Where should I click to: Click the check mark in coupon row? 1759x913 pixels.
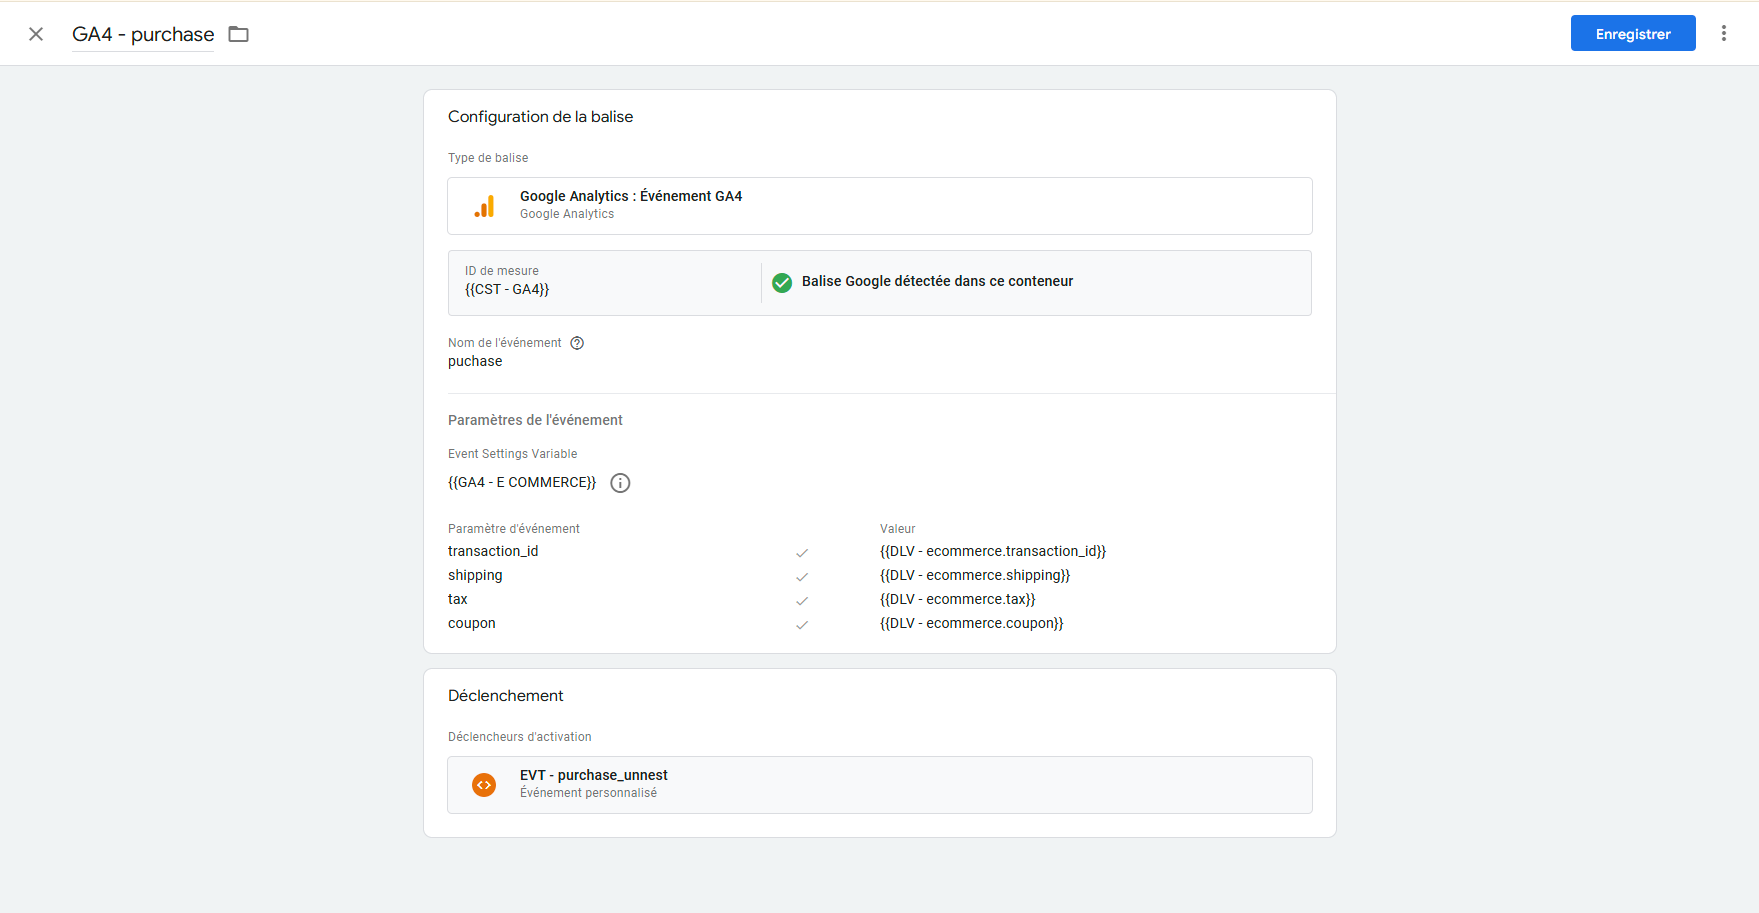click(x=802, y=624)
